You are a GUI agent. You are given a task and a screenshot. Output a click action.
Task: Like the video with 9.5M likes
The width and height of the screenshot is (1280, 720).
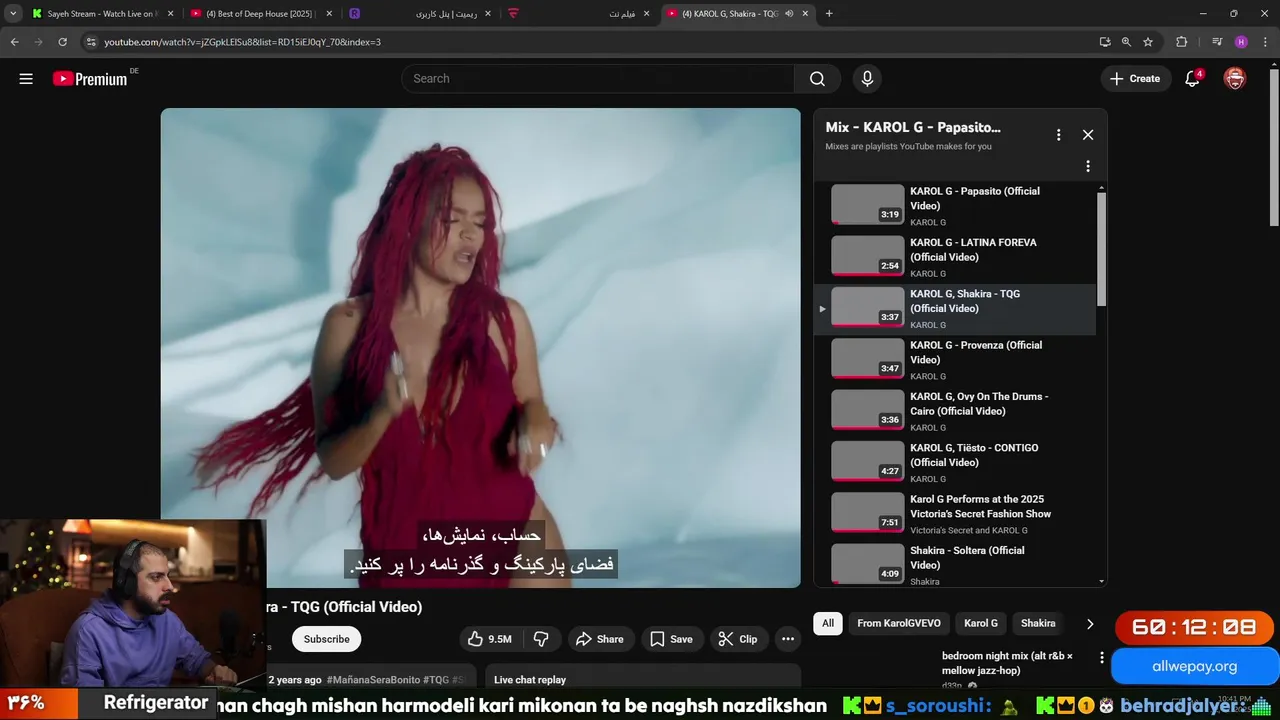point(490,639)
